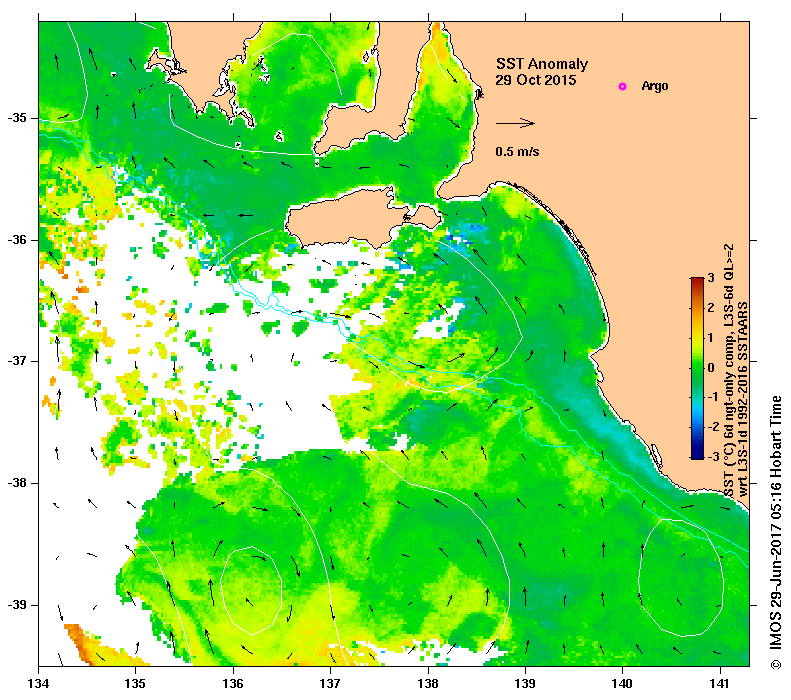Click the copyright symbol next to IMOS
The height and width of the screenshot is (700, 791).
(x=775, y=665)
